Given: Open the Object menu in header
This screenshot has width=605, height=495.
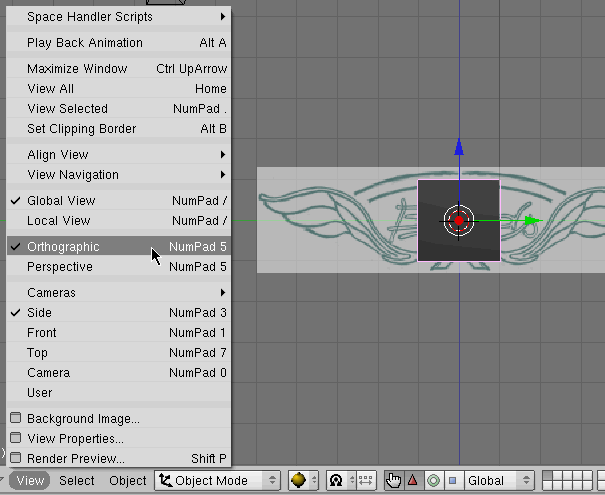Looking at the screenshot, I should tap(128, 481).
